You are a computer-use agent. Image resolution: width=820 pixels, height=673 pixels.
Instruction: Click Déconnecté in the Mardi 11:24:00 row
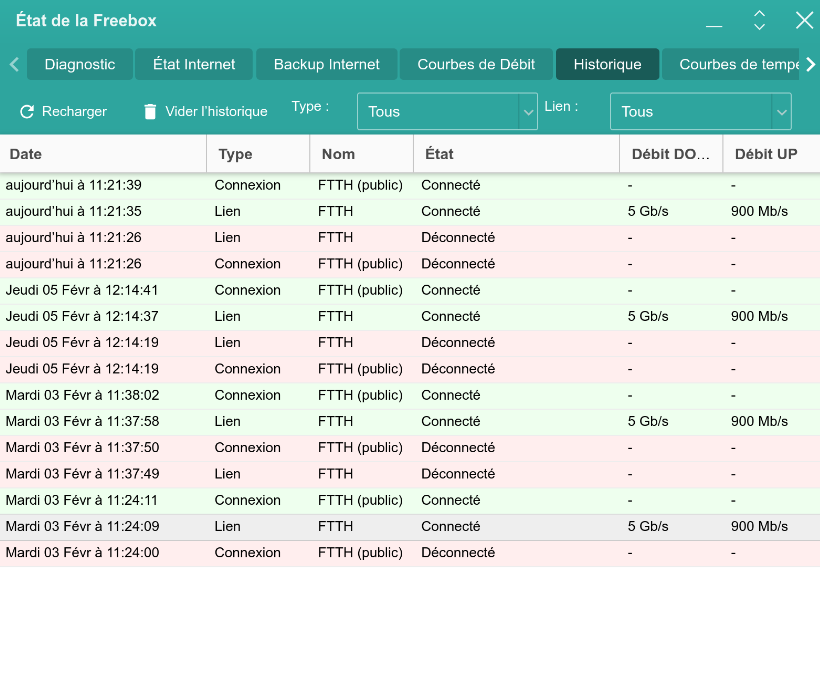(x=458, y=553)
